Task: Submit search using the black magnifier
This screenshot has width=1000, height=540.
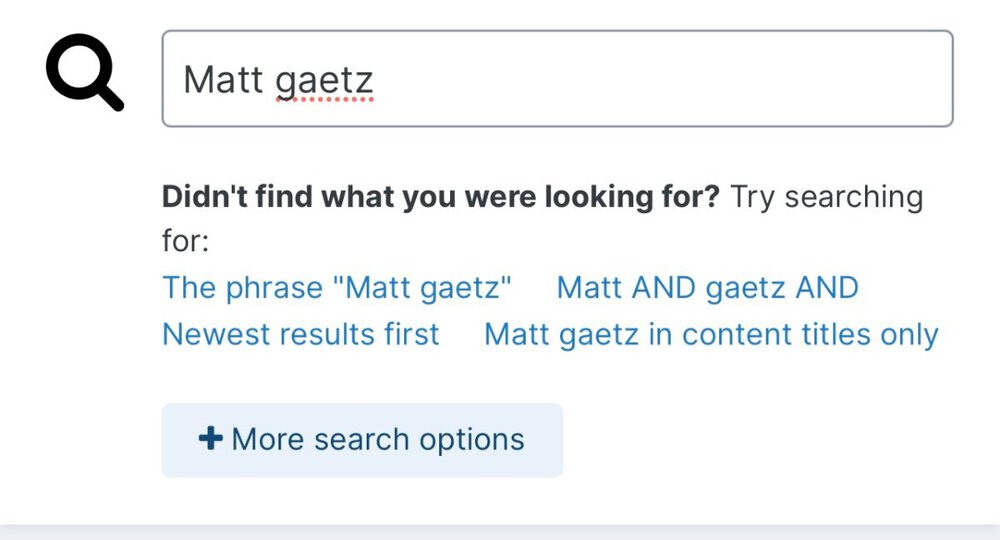Action: click(83, 78)
